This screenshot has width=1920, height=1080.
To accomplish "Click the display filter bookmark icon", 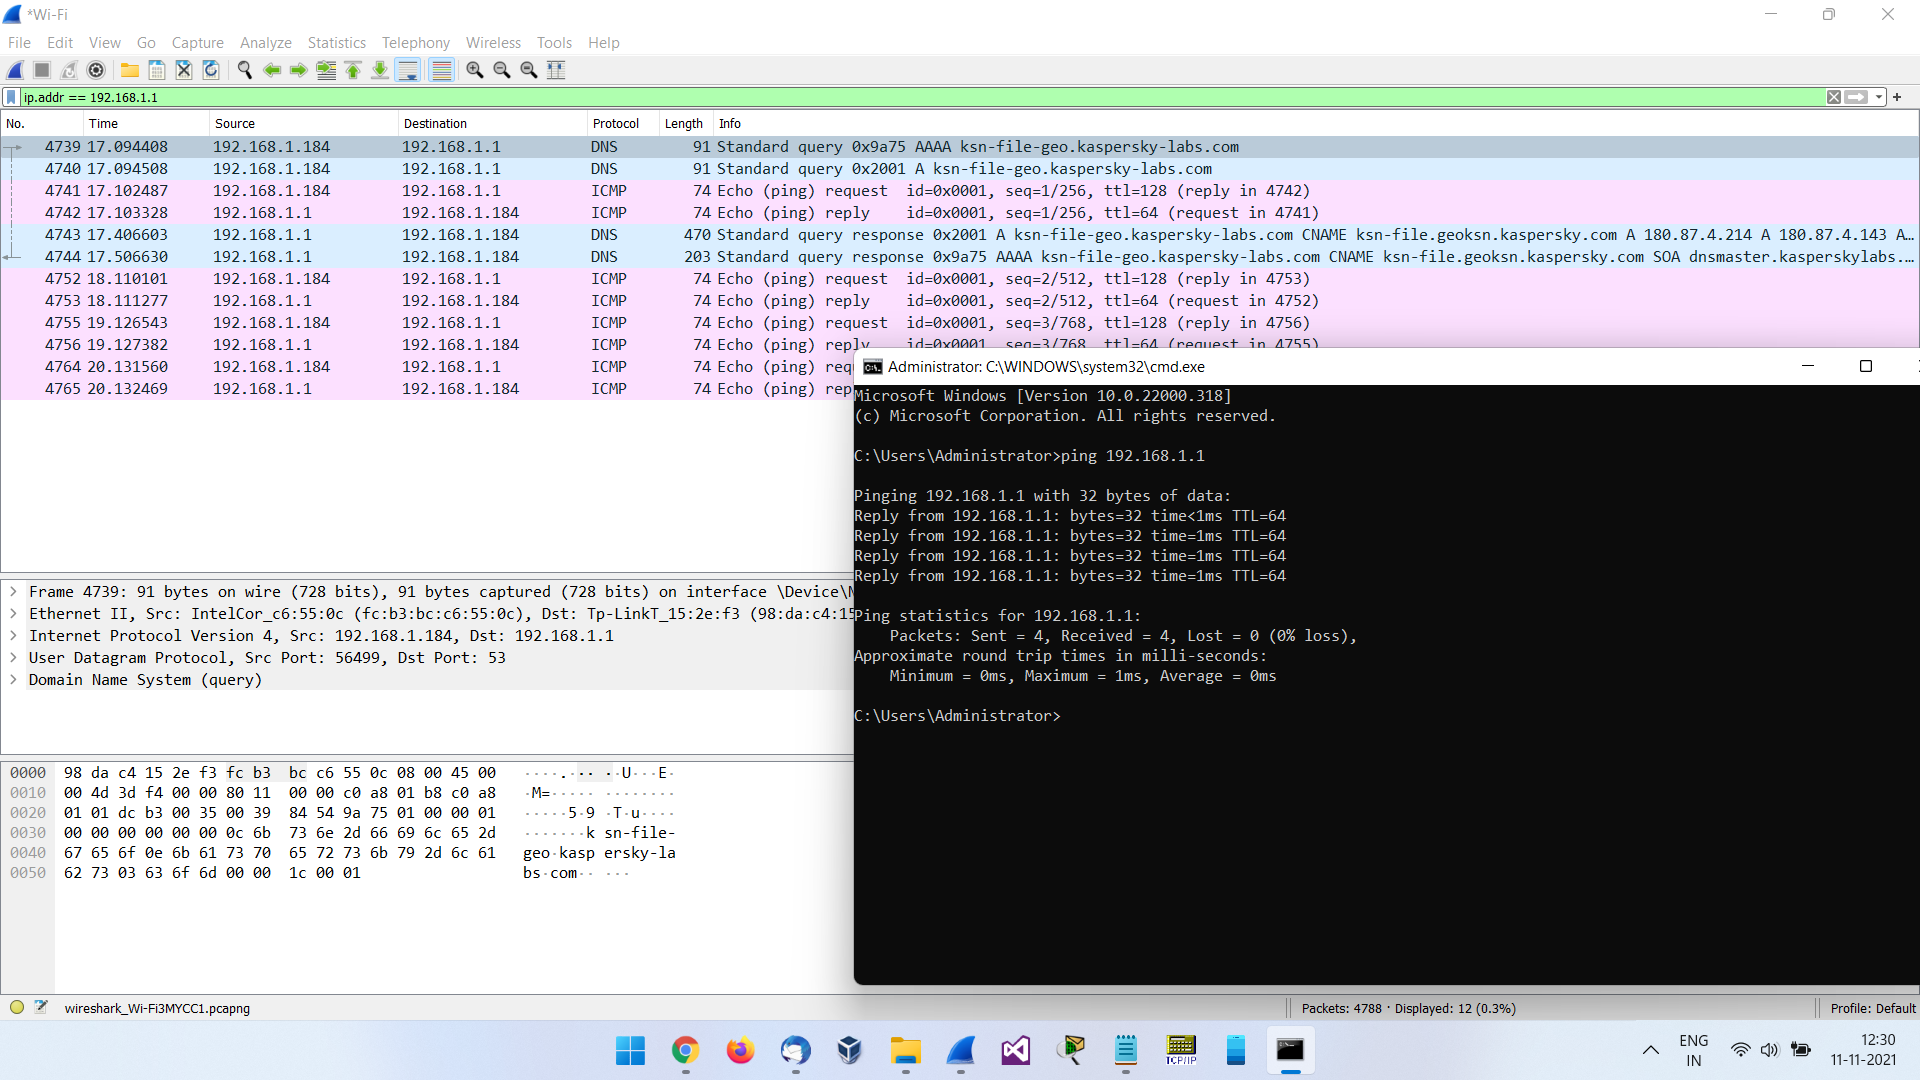I will pyautogui.click(x=11, y=97).
